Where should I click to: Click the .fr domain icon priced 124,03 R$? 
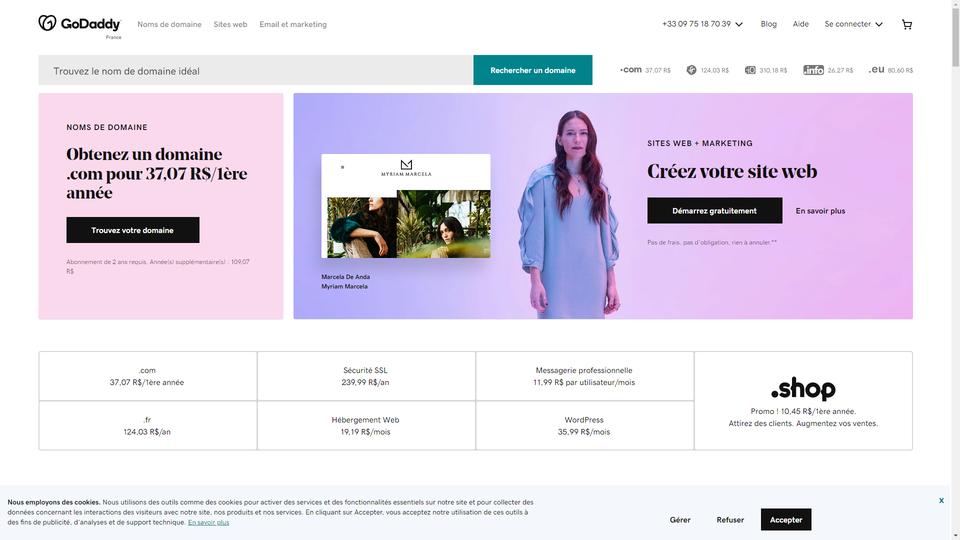click(x=691, y=70)
